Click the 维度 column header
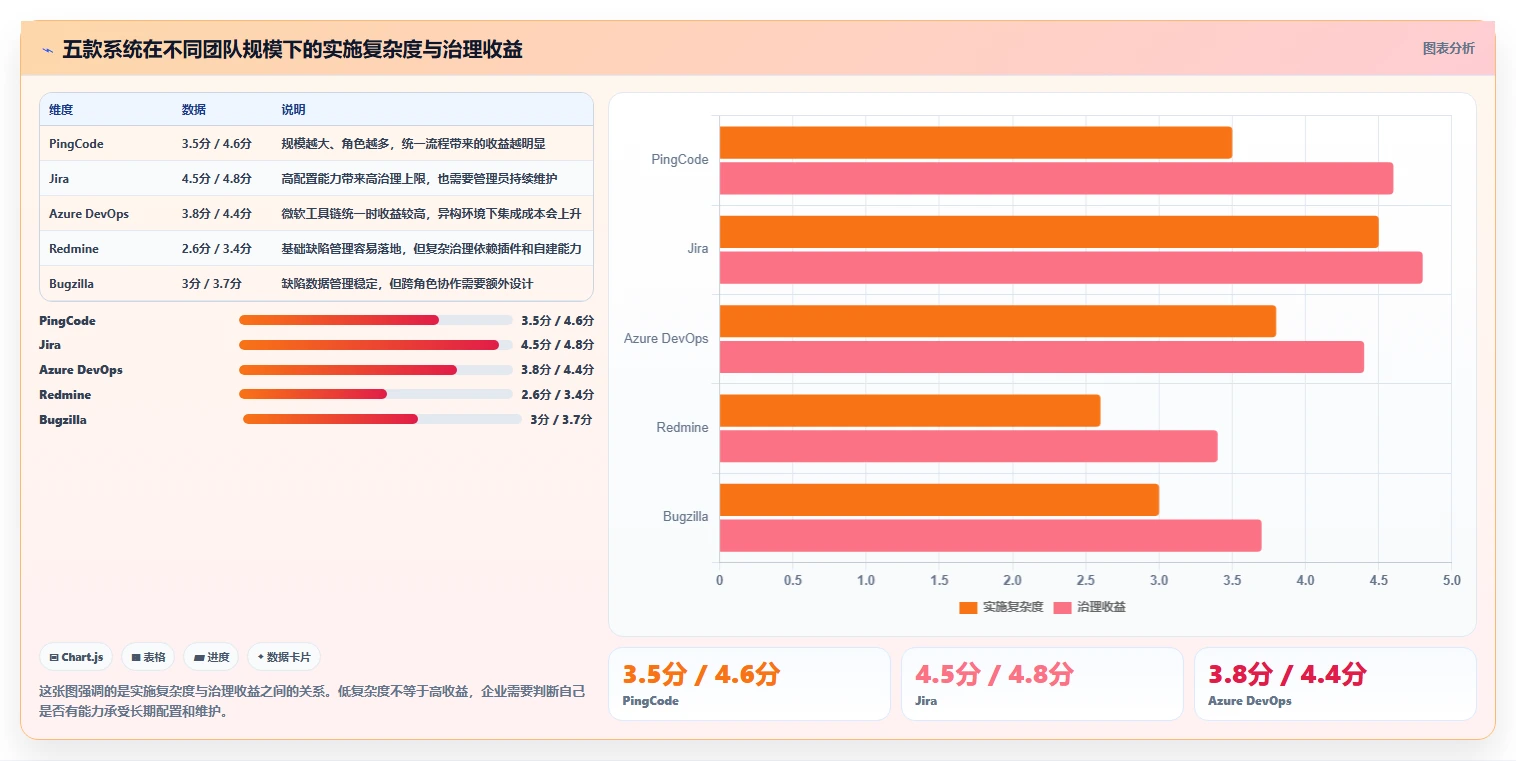This screenshot has width=1516, height=761. point(61,110)
